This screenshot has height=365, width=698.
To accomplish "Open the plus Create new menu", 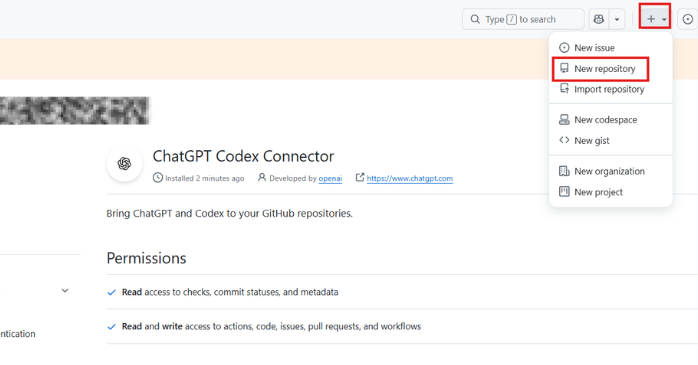I will [x=655, y=19].
